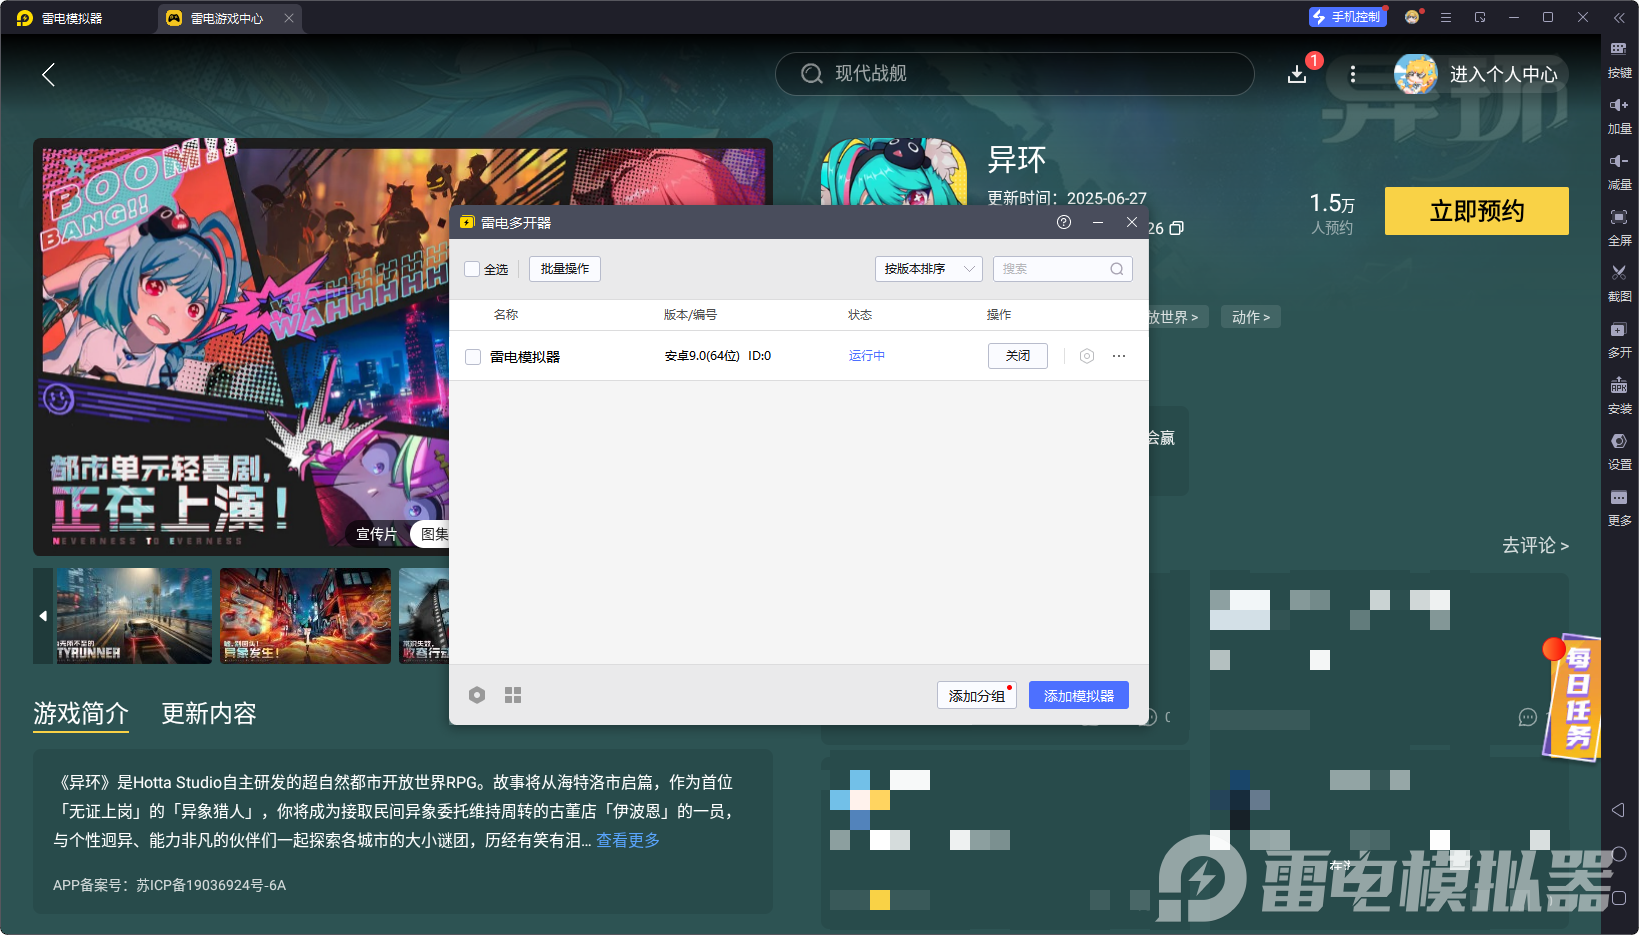Check the 全选 select-all checkbox
Screen dimensions: 1639x935
click(472, 269)
